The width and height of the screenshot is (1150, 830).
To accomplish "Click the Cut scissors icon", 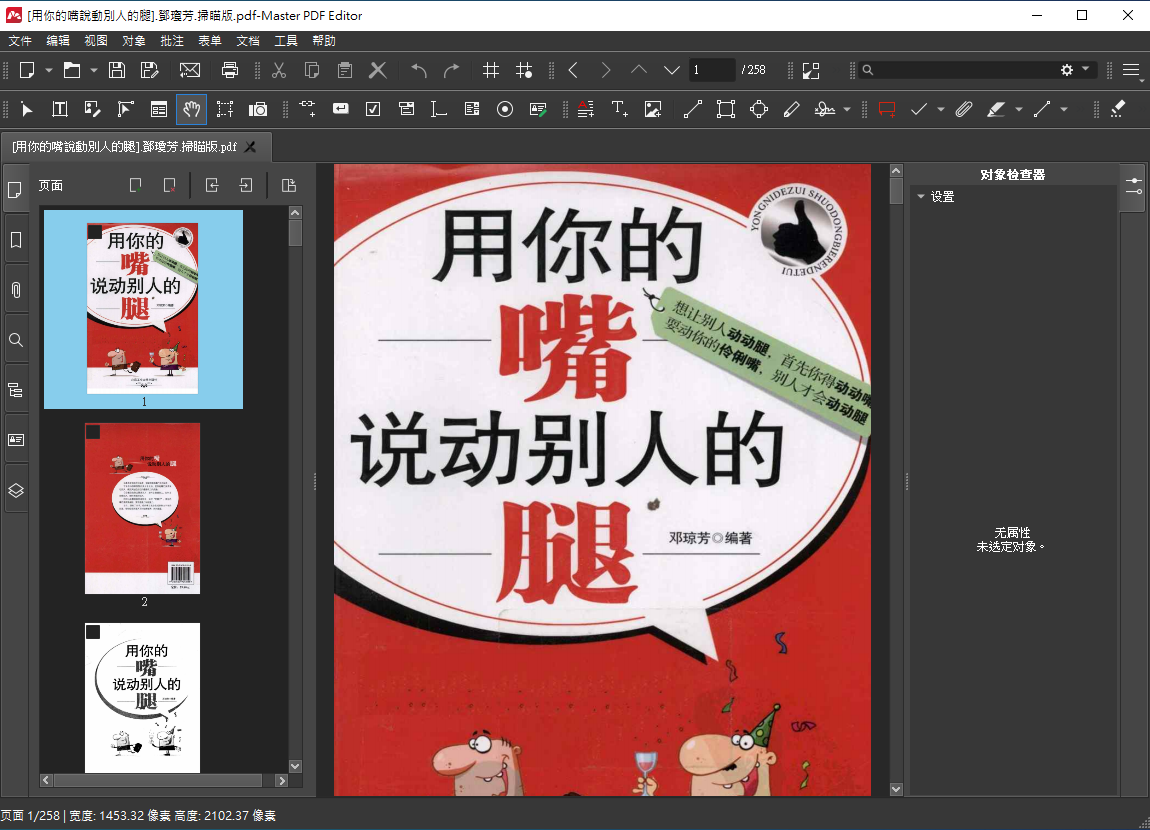I will (x=279, y=70).
